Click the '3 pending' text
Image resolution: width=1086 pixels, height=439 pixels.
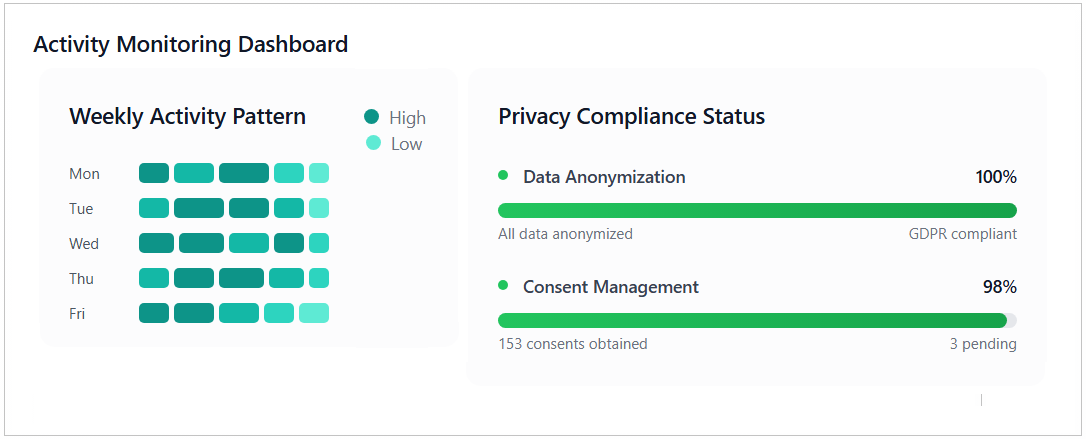tap(983, 344)
